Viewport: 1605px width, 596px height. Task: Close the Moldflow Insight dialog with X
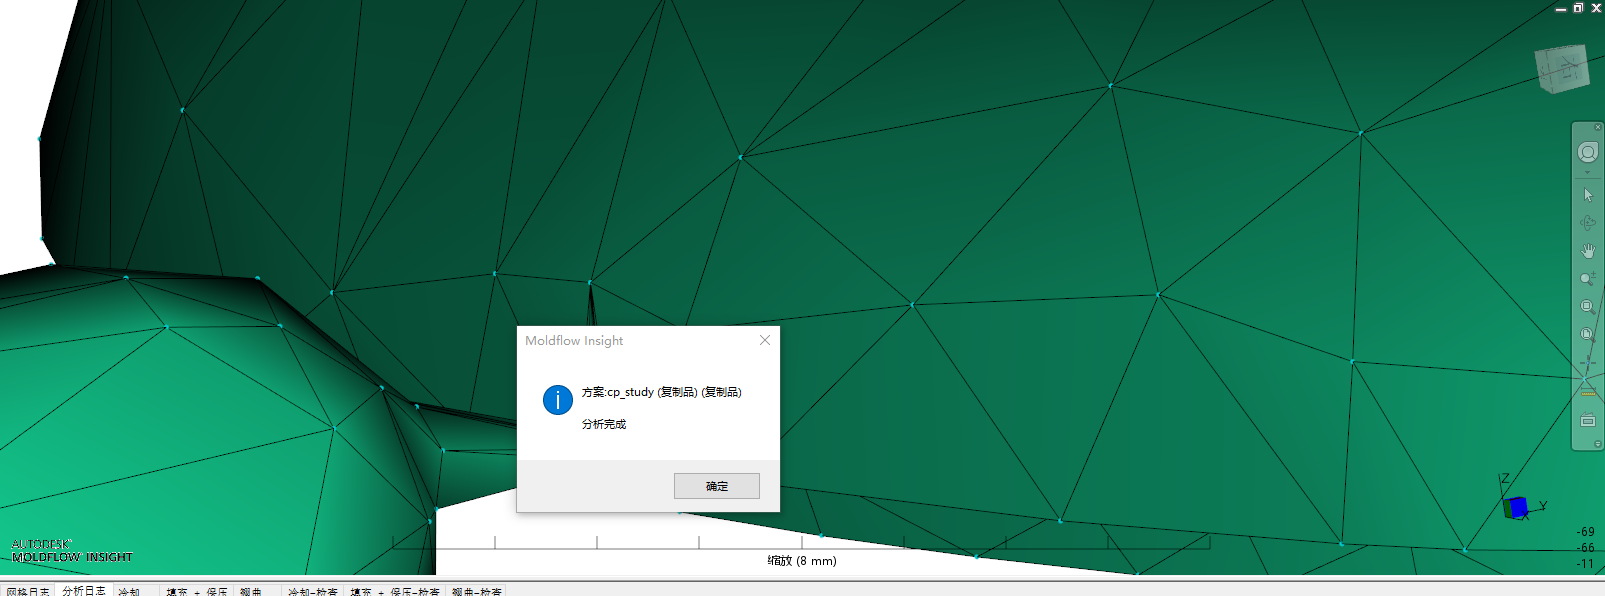(x=765, y=340)
